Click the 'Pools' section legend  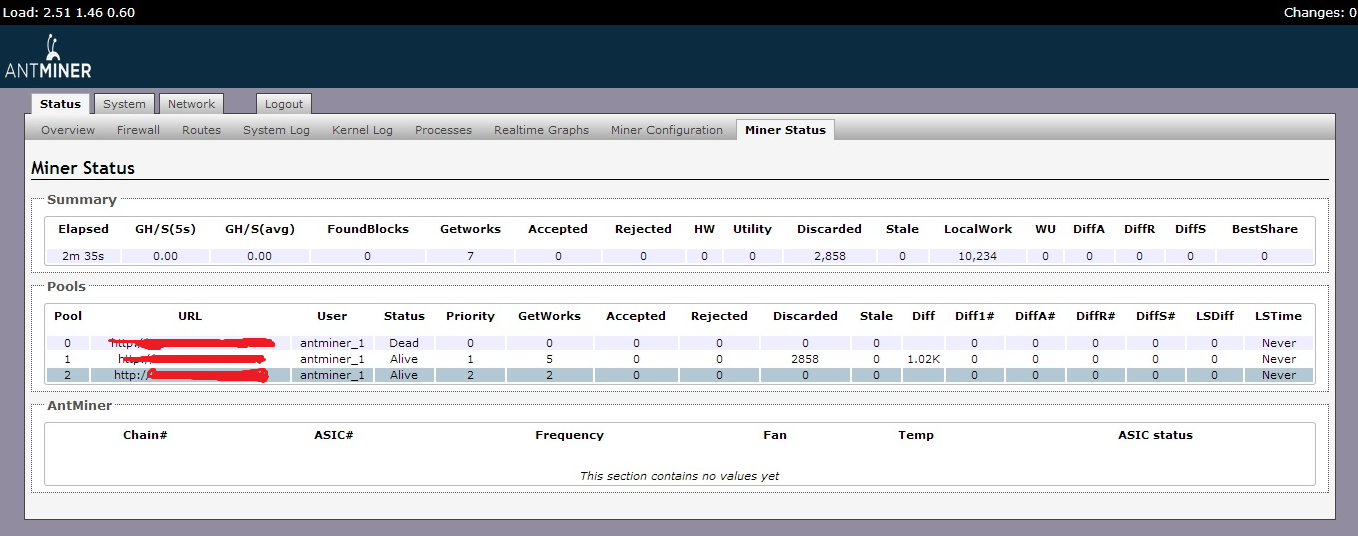pyautogui.click(x=67, y=286)
